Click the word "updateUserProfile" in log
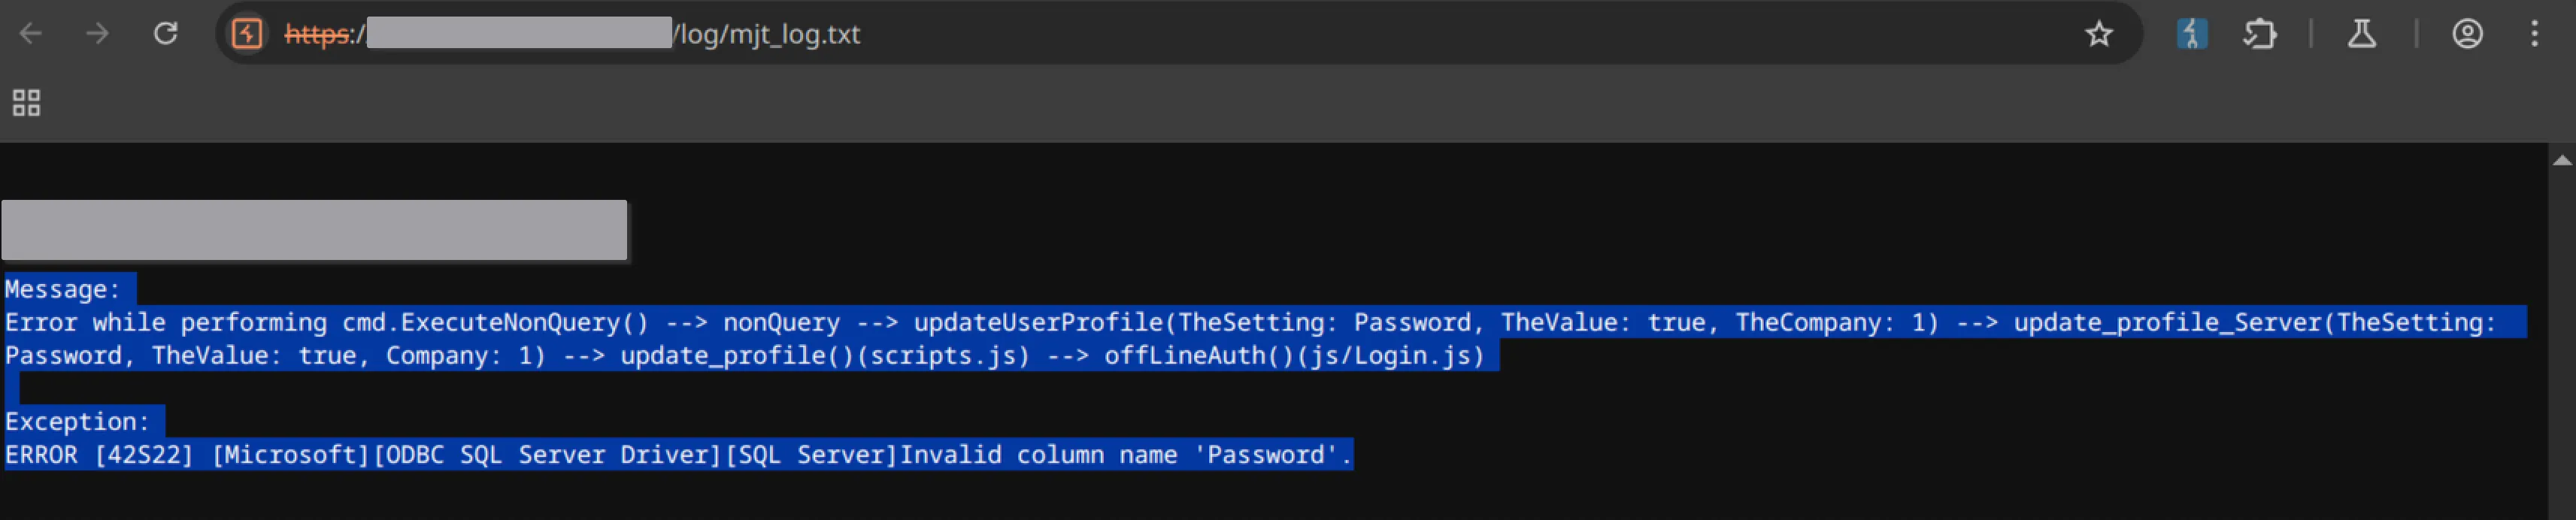2576x520 pixels. coord(1040,323)
